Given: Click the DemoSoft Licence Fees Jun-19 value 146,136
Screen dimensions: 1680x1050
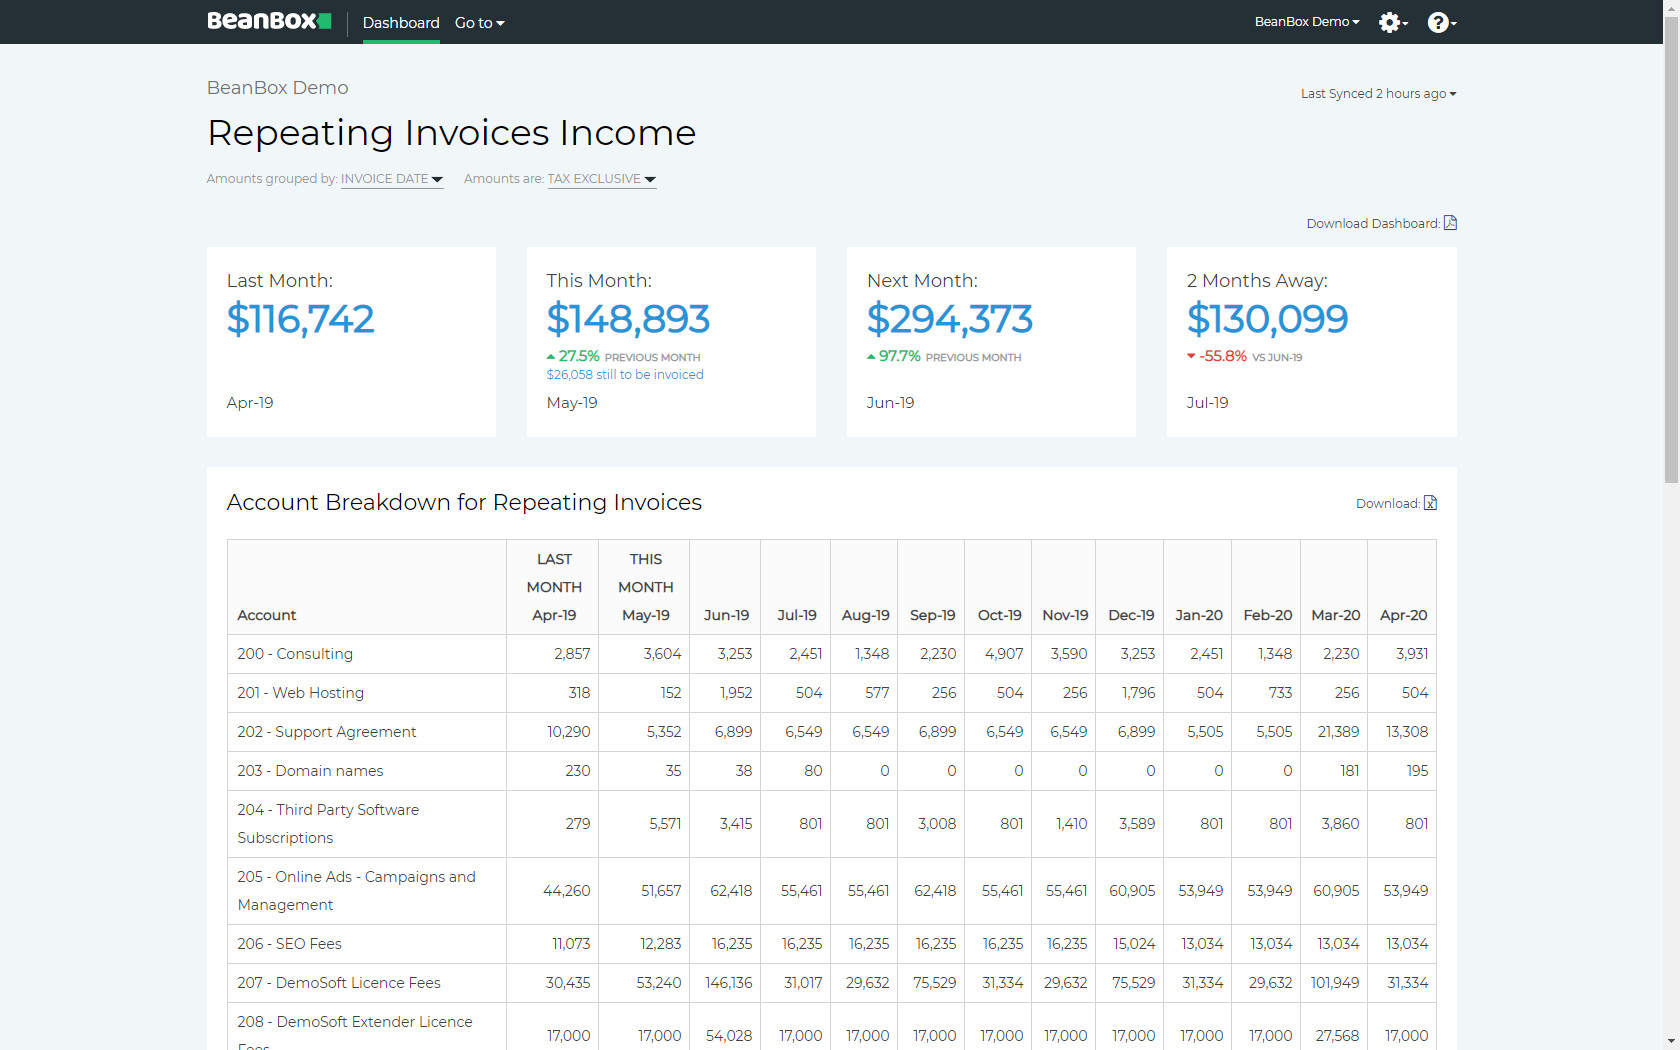Looking at the screenshot, I should coord(728,983).
